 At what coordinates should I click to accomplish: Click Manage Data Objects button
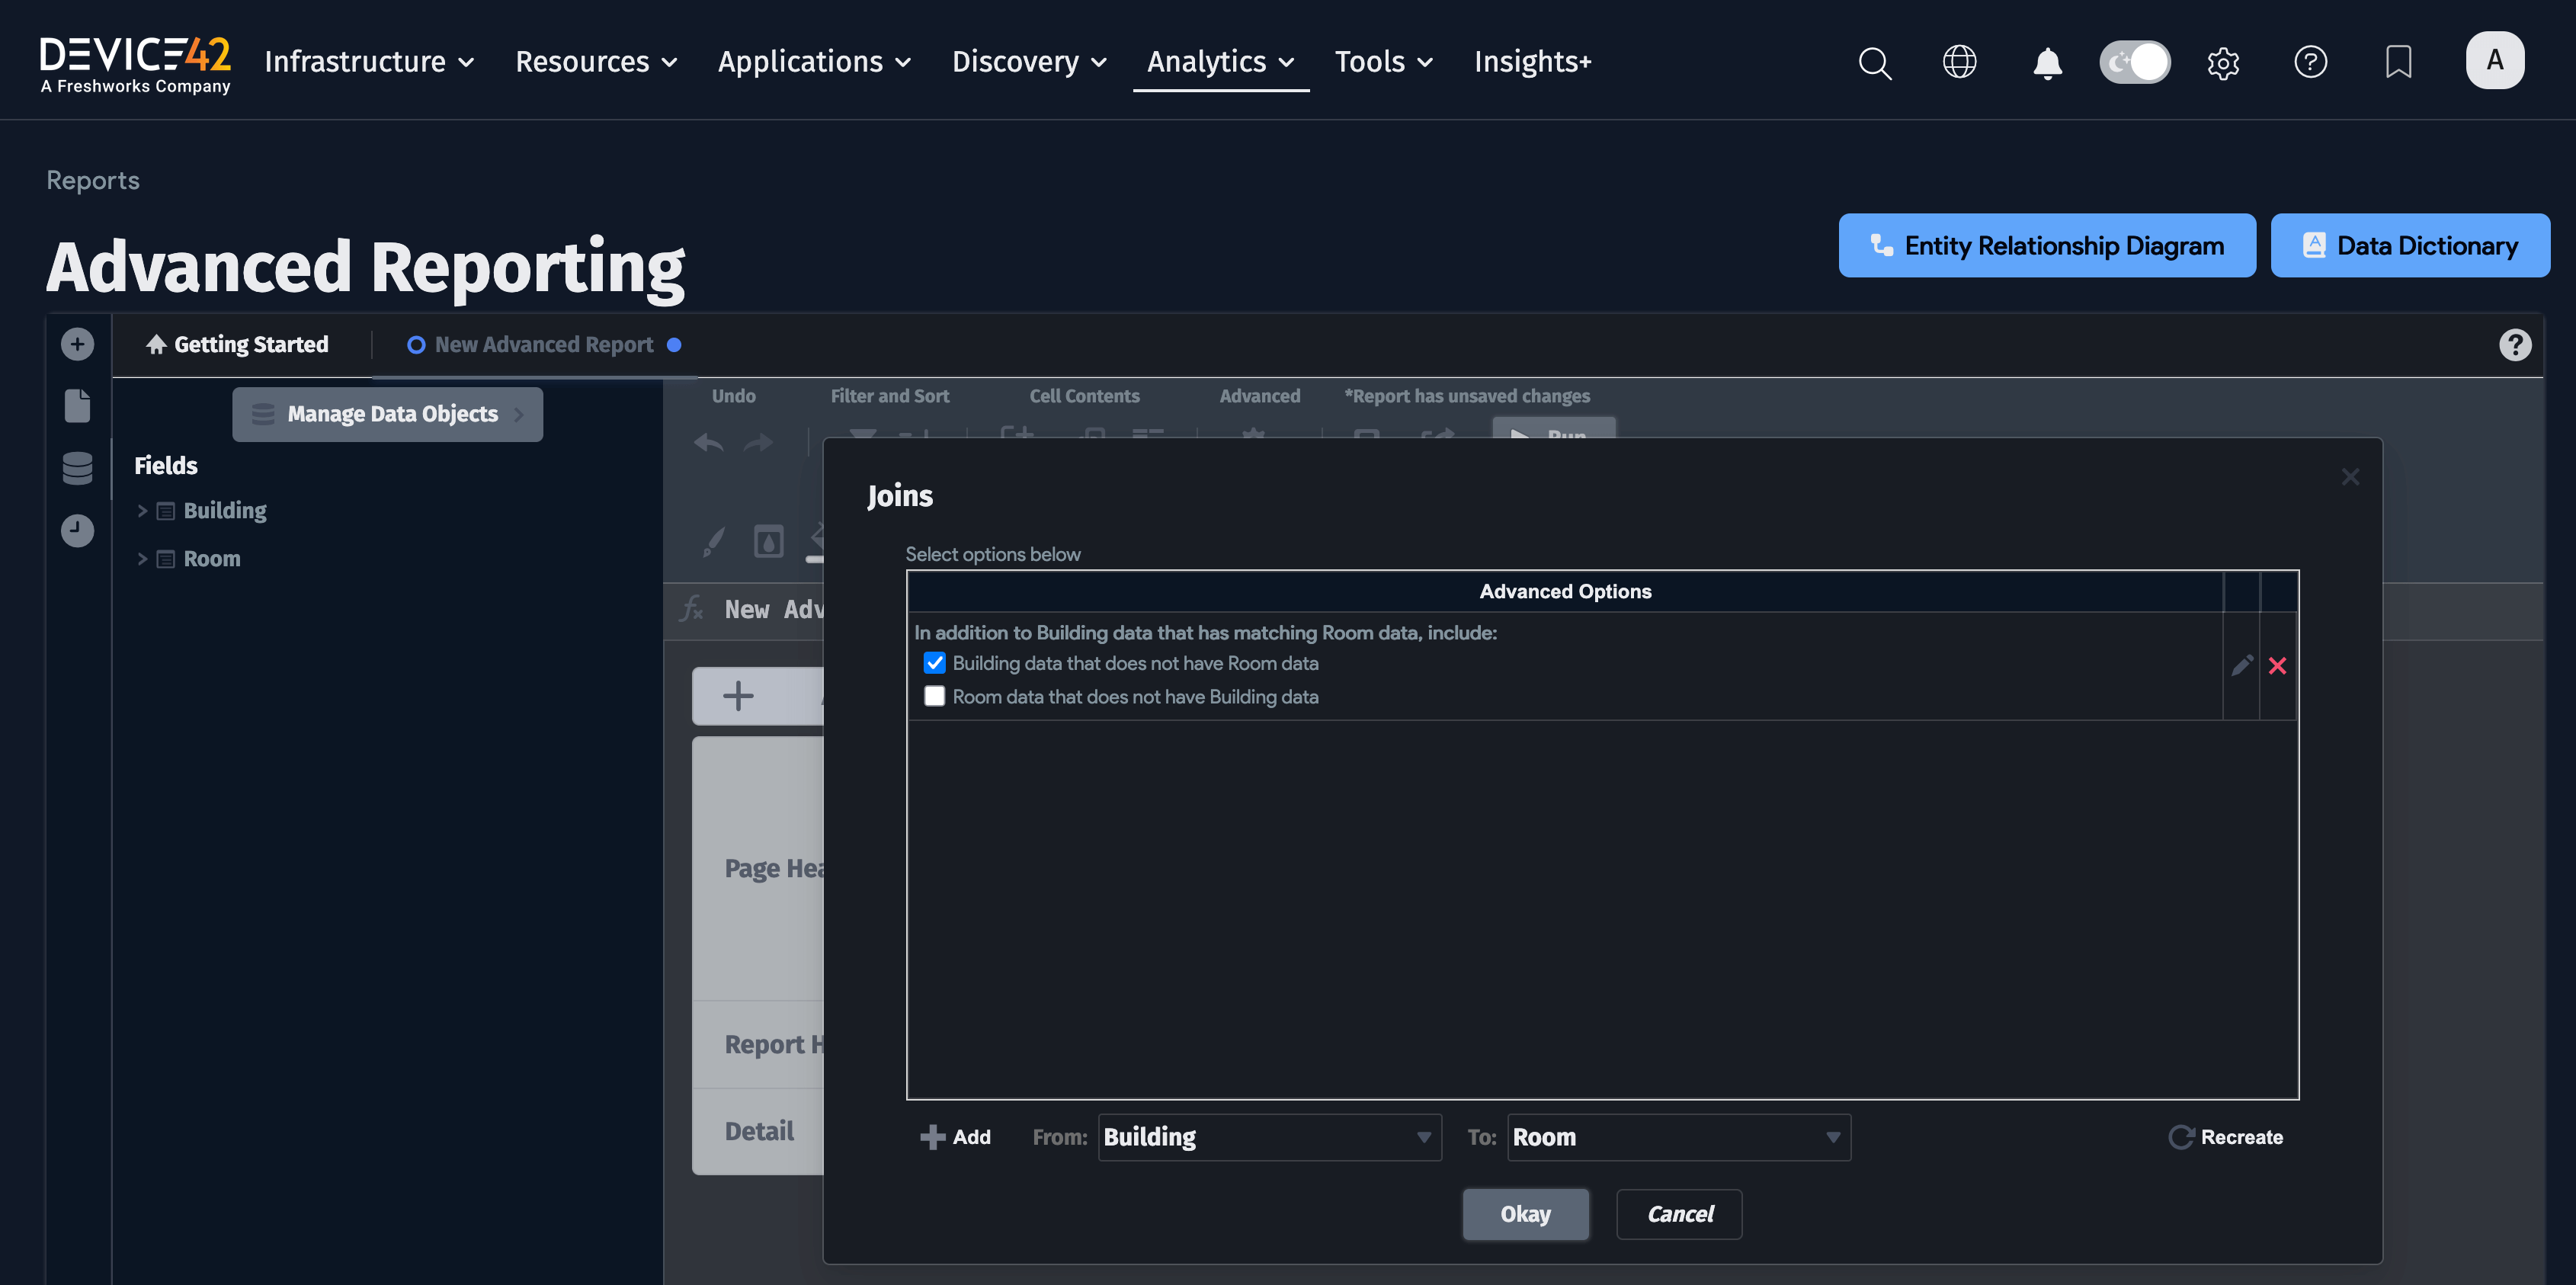click(387, 414)
